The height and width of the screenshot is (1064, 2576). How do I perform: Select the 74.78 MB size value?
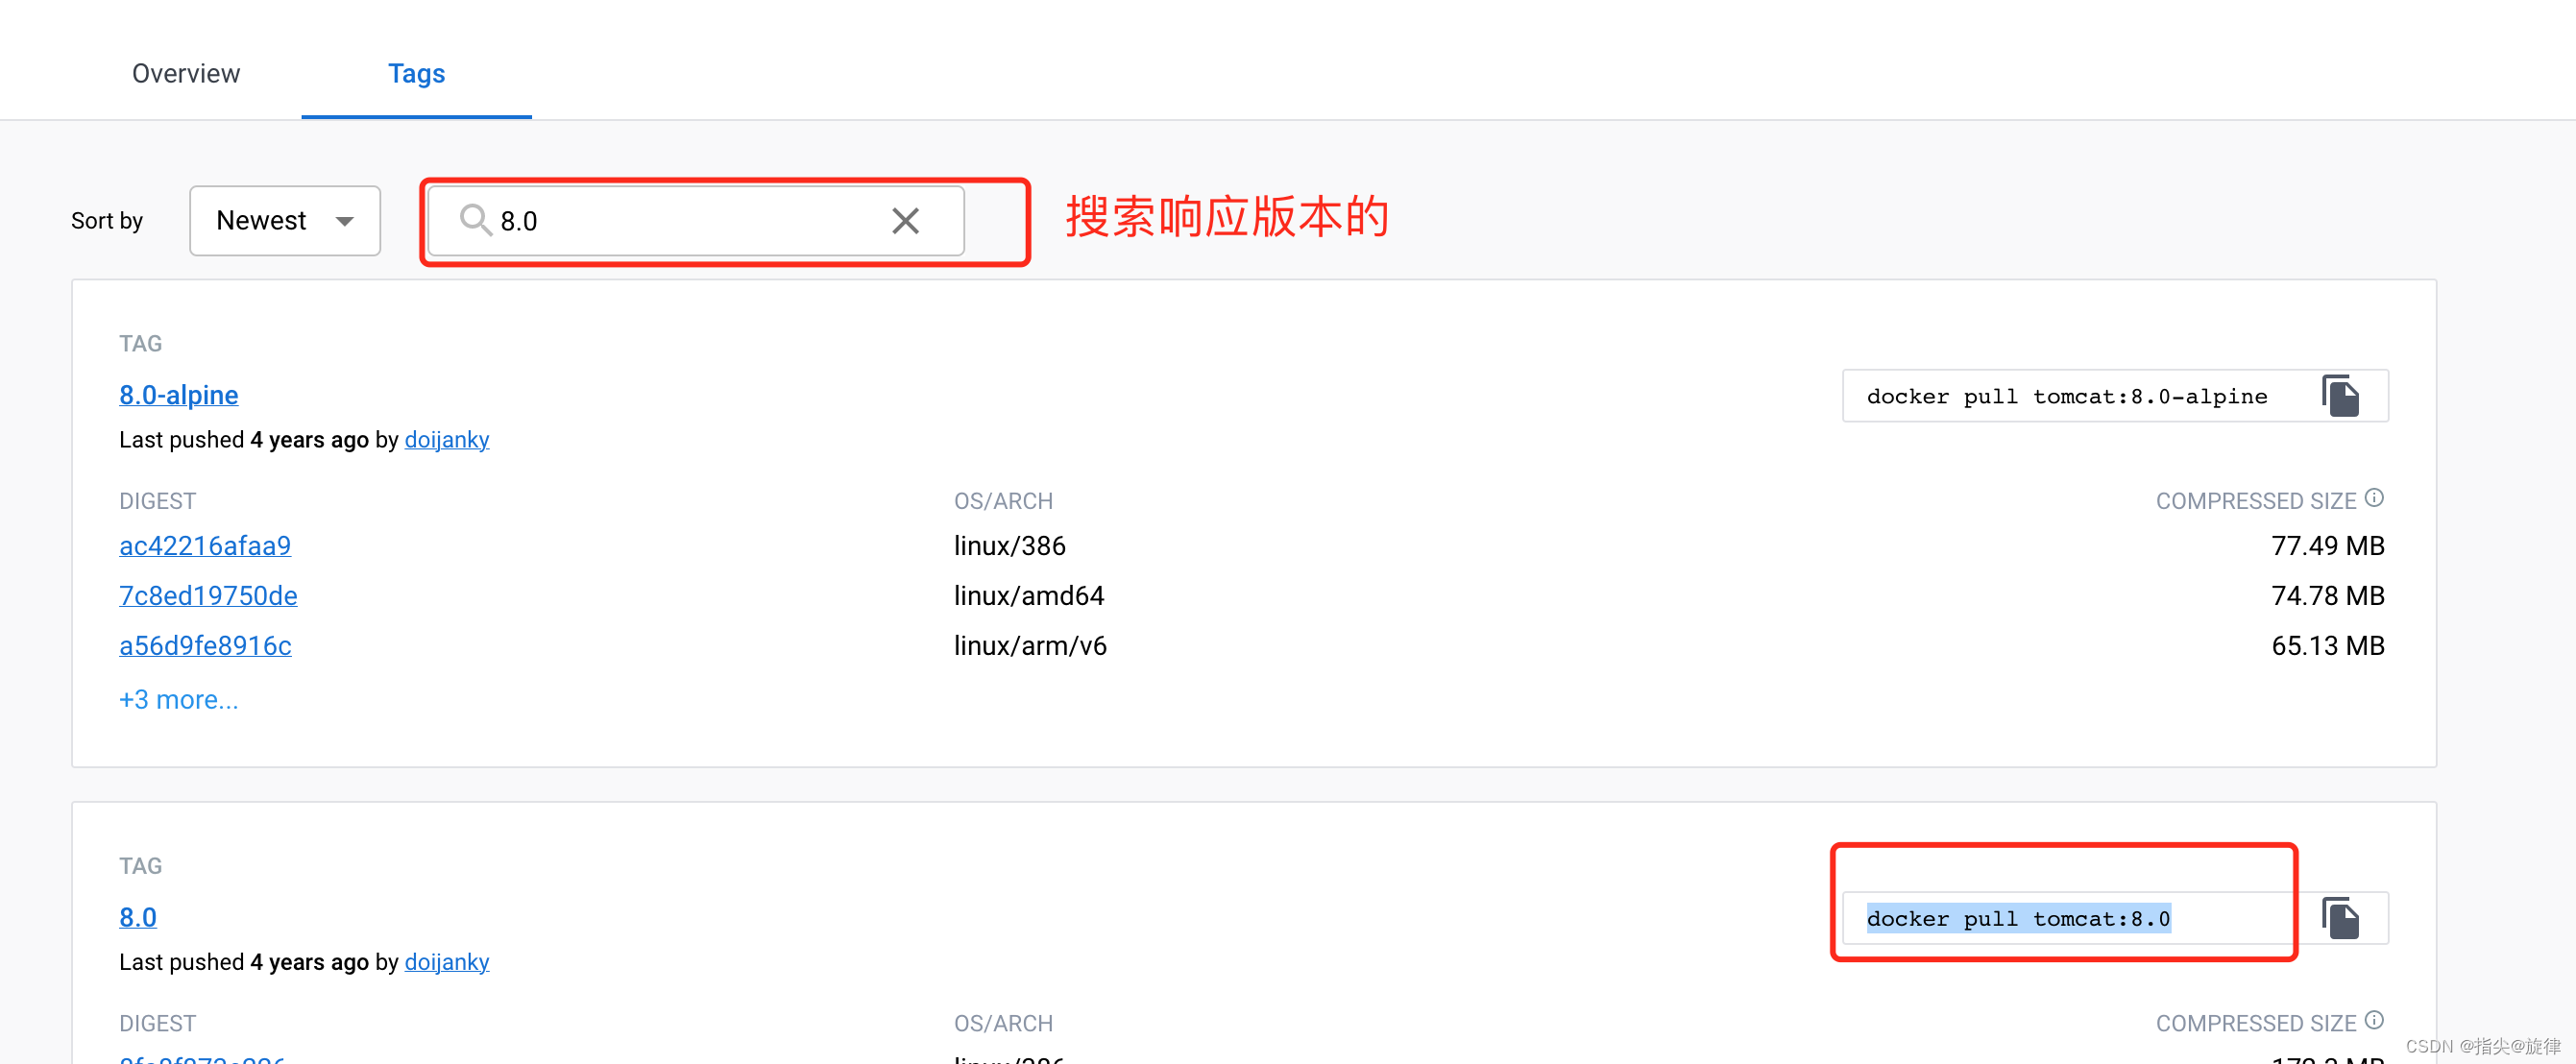coord(2327,595)
